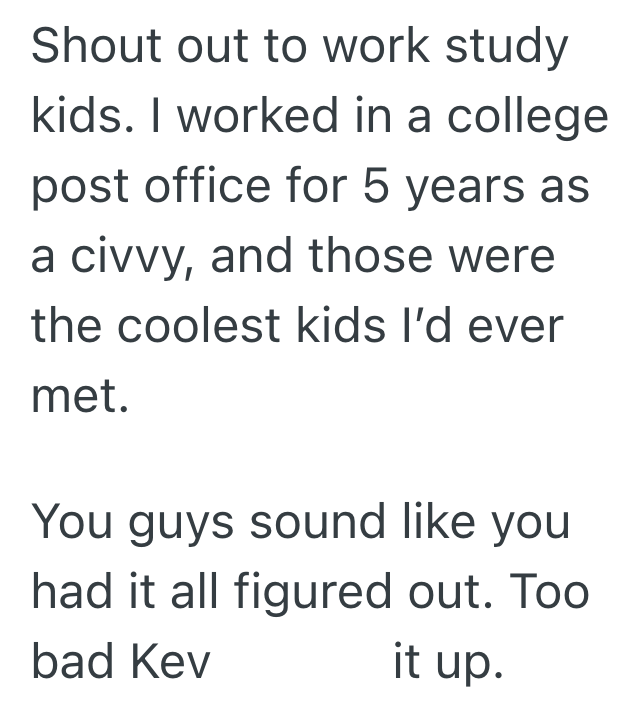Click the name 'Kev' in last line
This screenshot has height=714, width=636.
pos(179,662)
